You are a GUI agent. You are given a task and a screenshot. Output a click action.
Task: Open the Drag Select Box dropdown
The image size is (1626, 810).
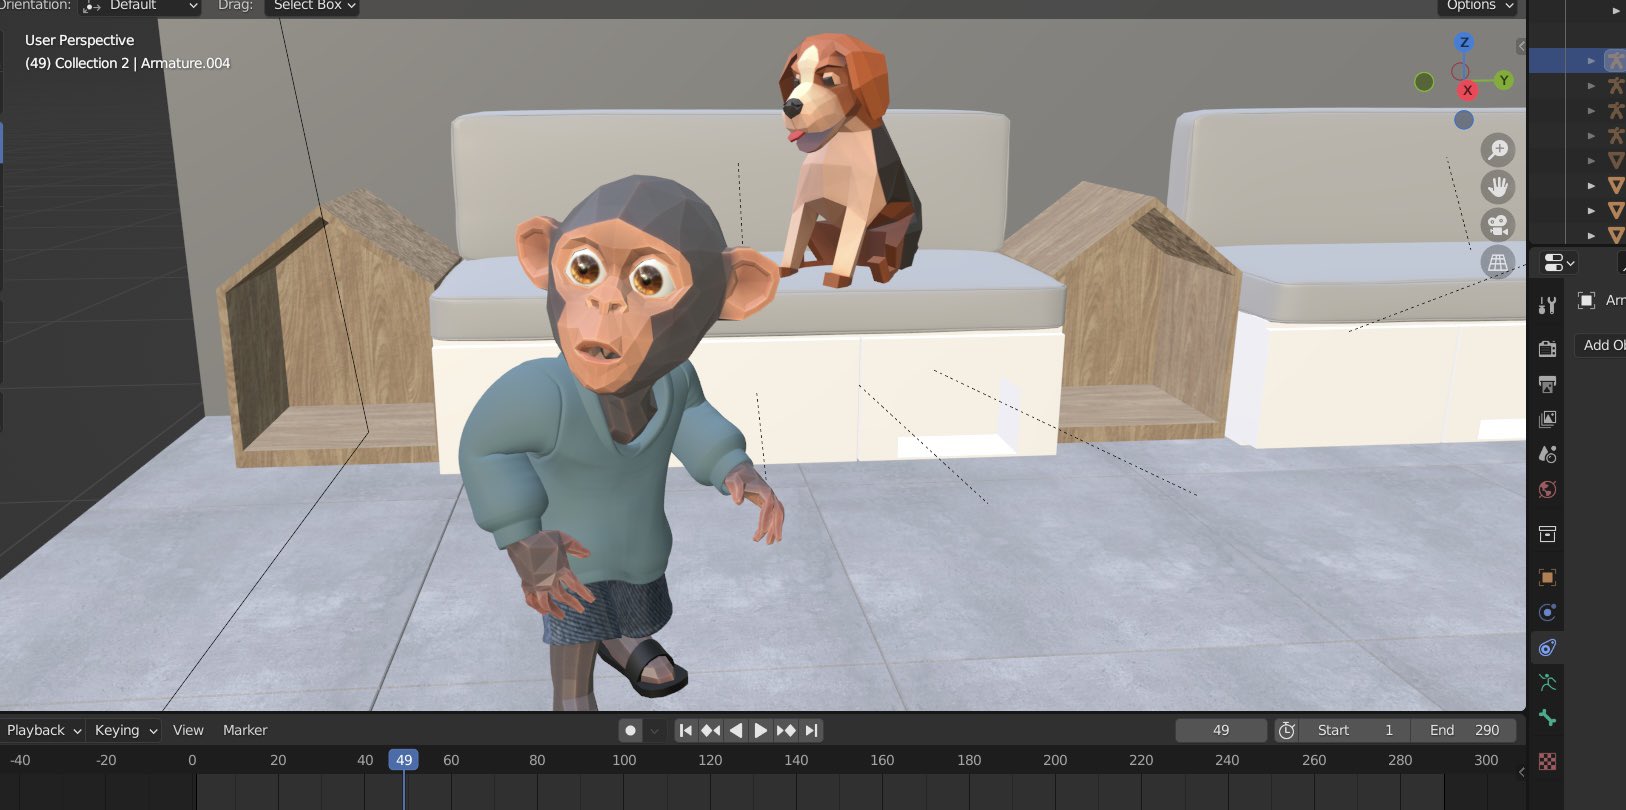point(312,6)
